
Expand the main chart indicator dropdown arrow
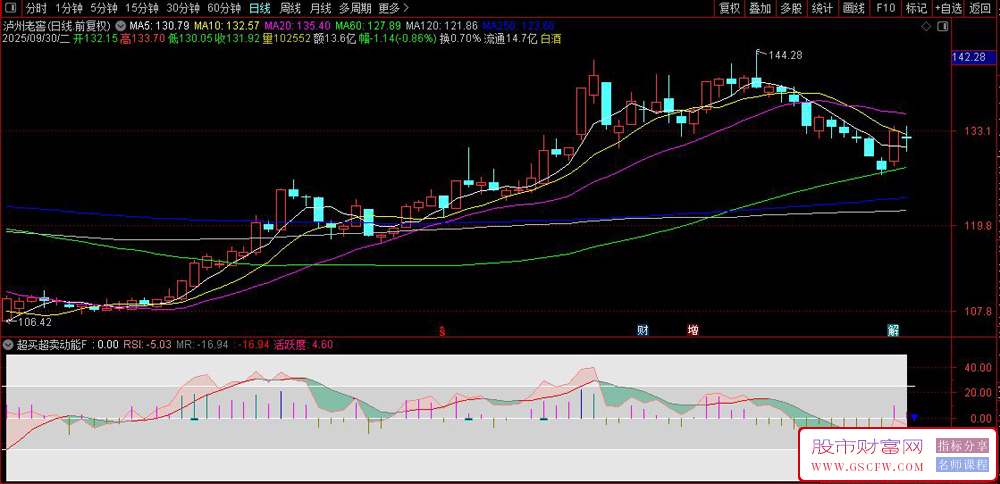[x=121, y=24]
